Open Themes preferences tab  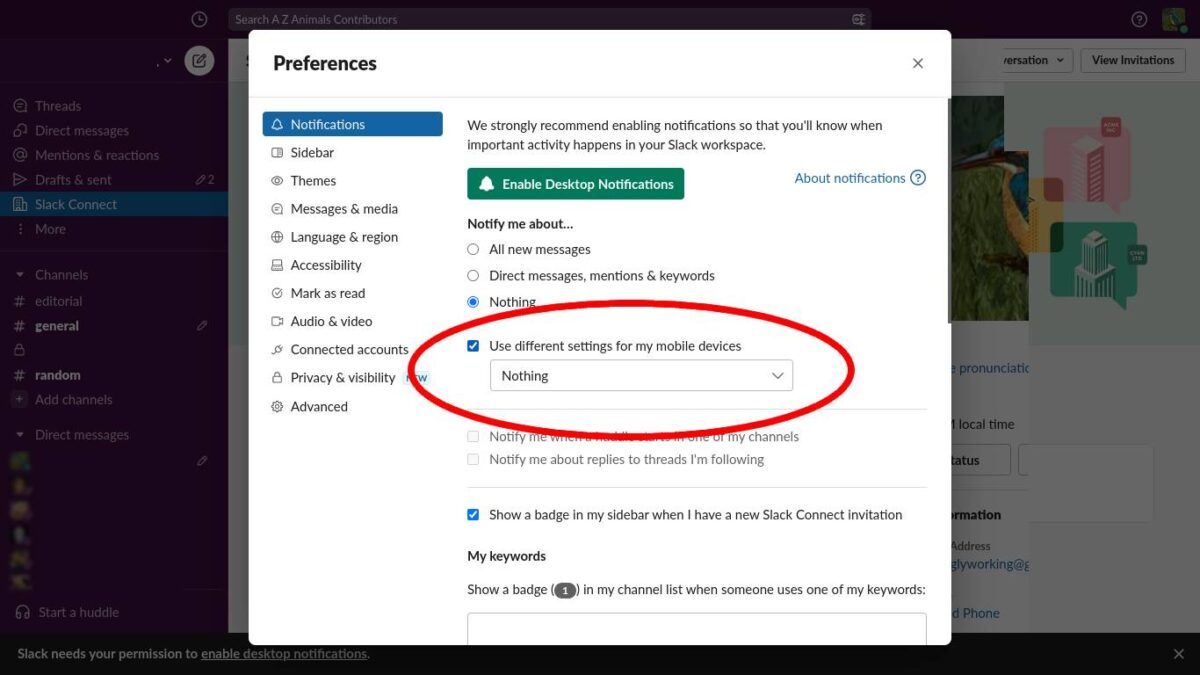click(x=353, y=180)
